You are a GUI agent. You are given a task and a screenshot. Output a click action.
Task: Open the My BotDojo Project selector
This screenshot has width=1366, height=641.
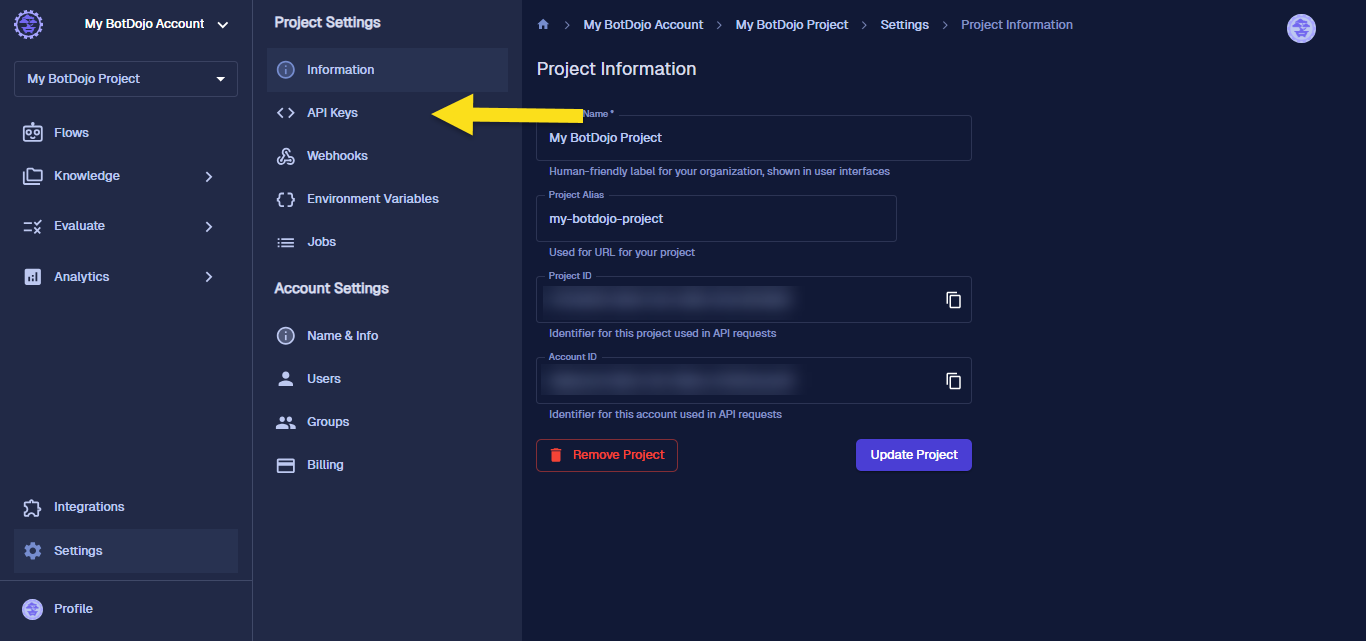pyautogui.click(x=126, y=79)
